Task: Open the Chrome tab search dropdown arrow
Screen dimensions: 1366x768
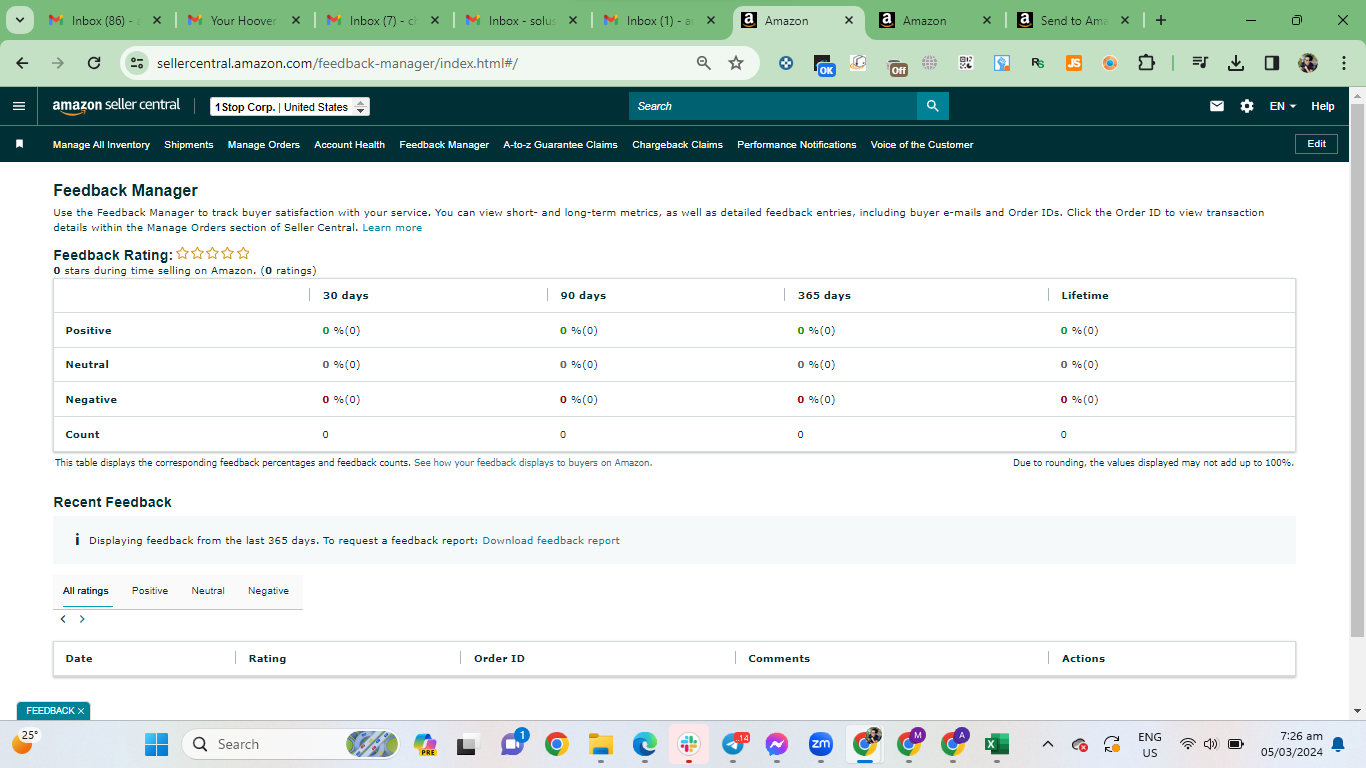Action: click(19, 20)
